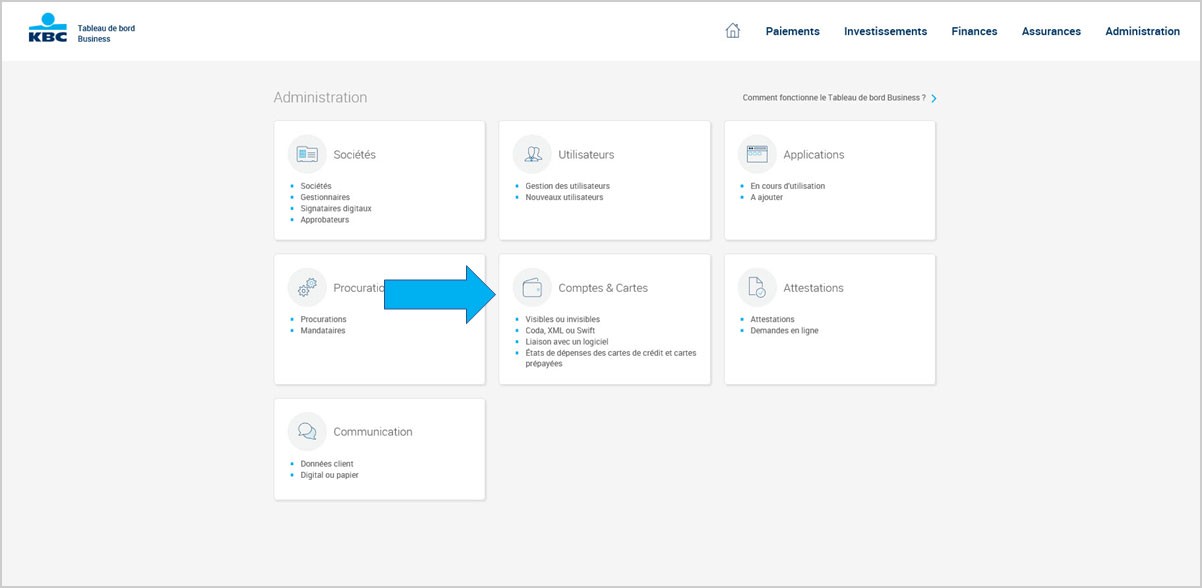Select Coda, XML ou Swift link
Viewport: 1202px width, 588px height.
click(560, 330)
